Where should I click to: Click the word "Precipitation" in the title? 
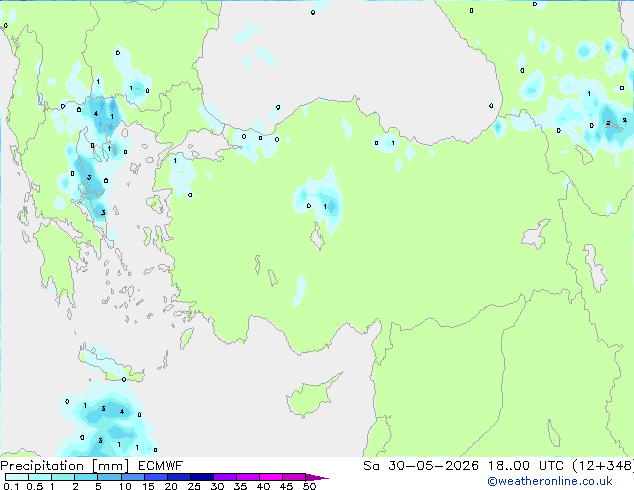coord(42,466)
